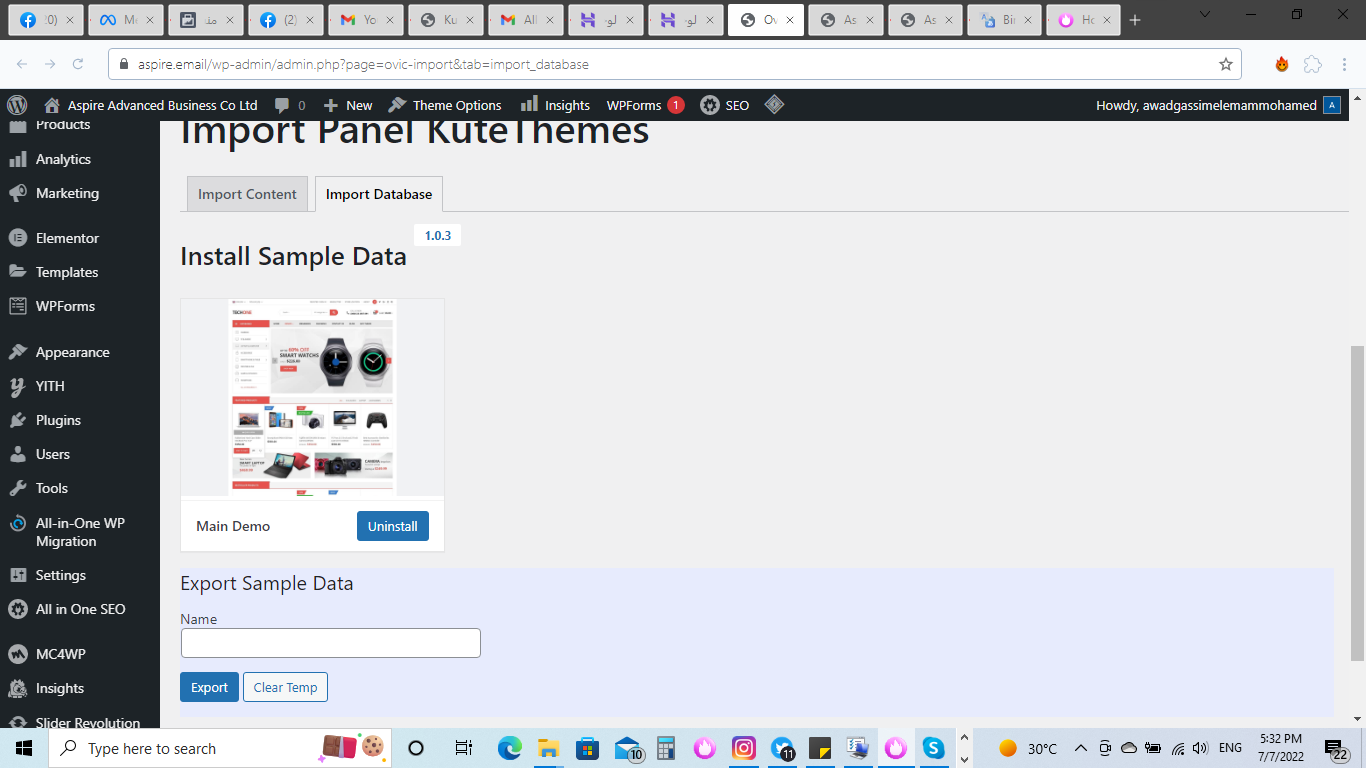Click the Uninstall button for Main Demo
Viewport: 1366px width, 768px height.
click(393, 526)
